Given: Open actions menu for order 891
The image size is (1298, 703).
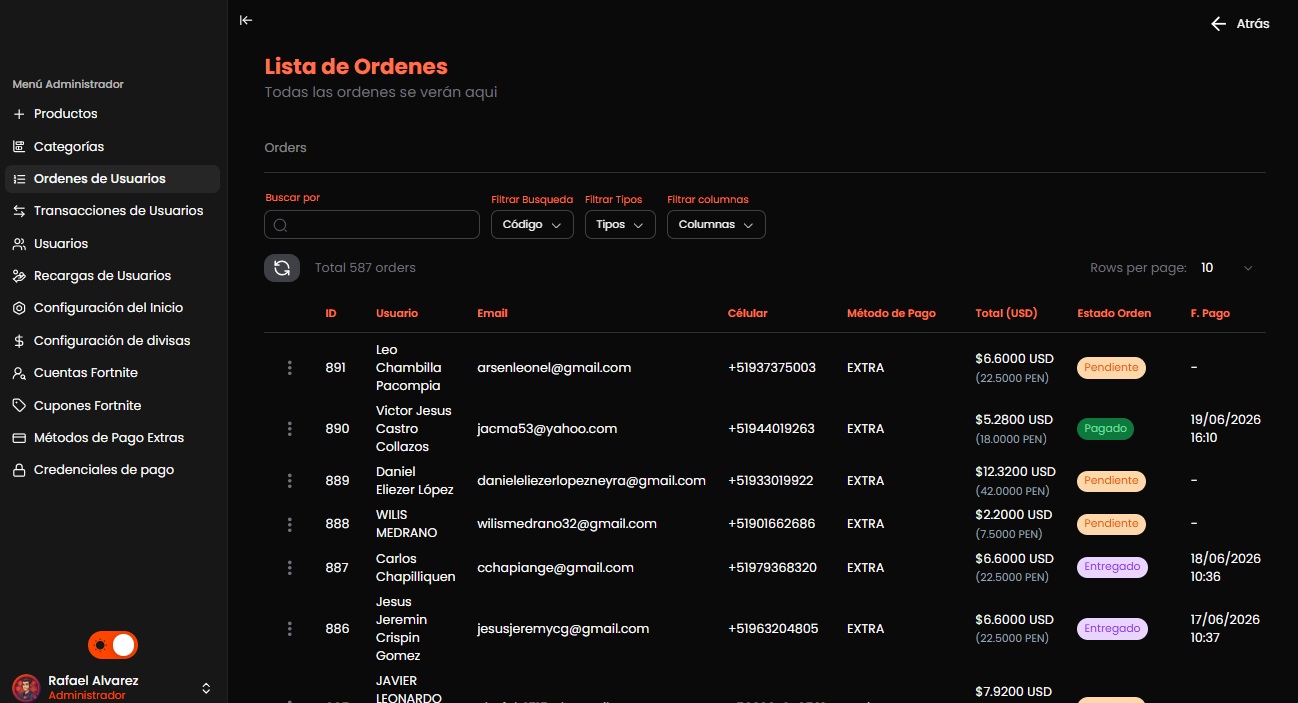Looking at the screenshot, I should point(290,368).
